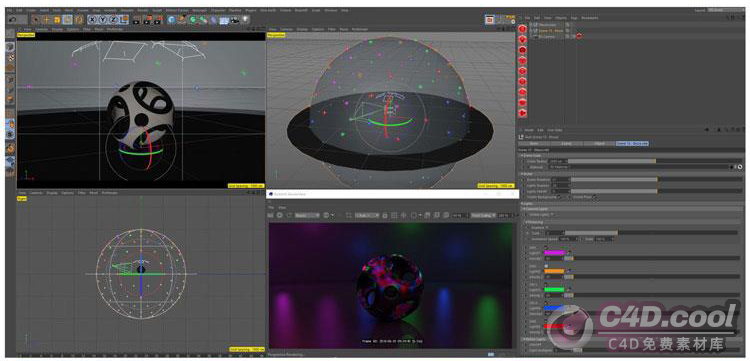
Task: Select the Scale tool in top toolbar
Action: coord(56,20)
